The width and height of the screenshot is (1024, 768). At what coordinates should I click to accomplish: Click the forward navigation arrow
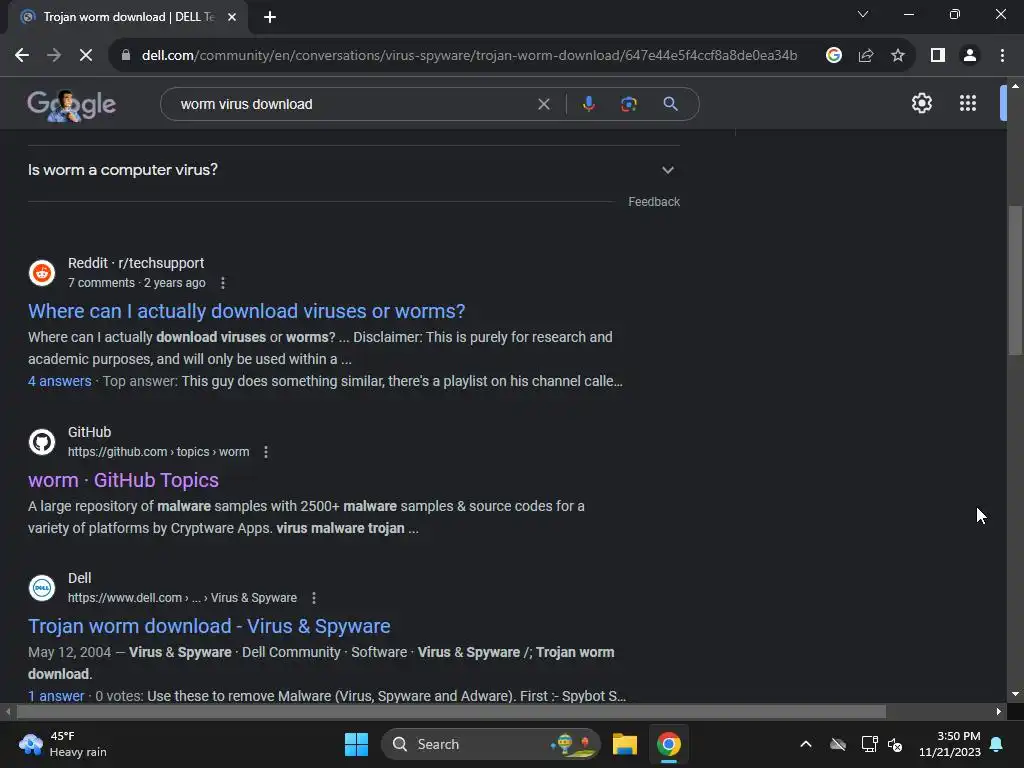coord(54,56)
